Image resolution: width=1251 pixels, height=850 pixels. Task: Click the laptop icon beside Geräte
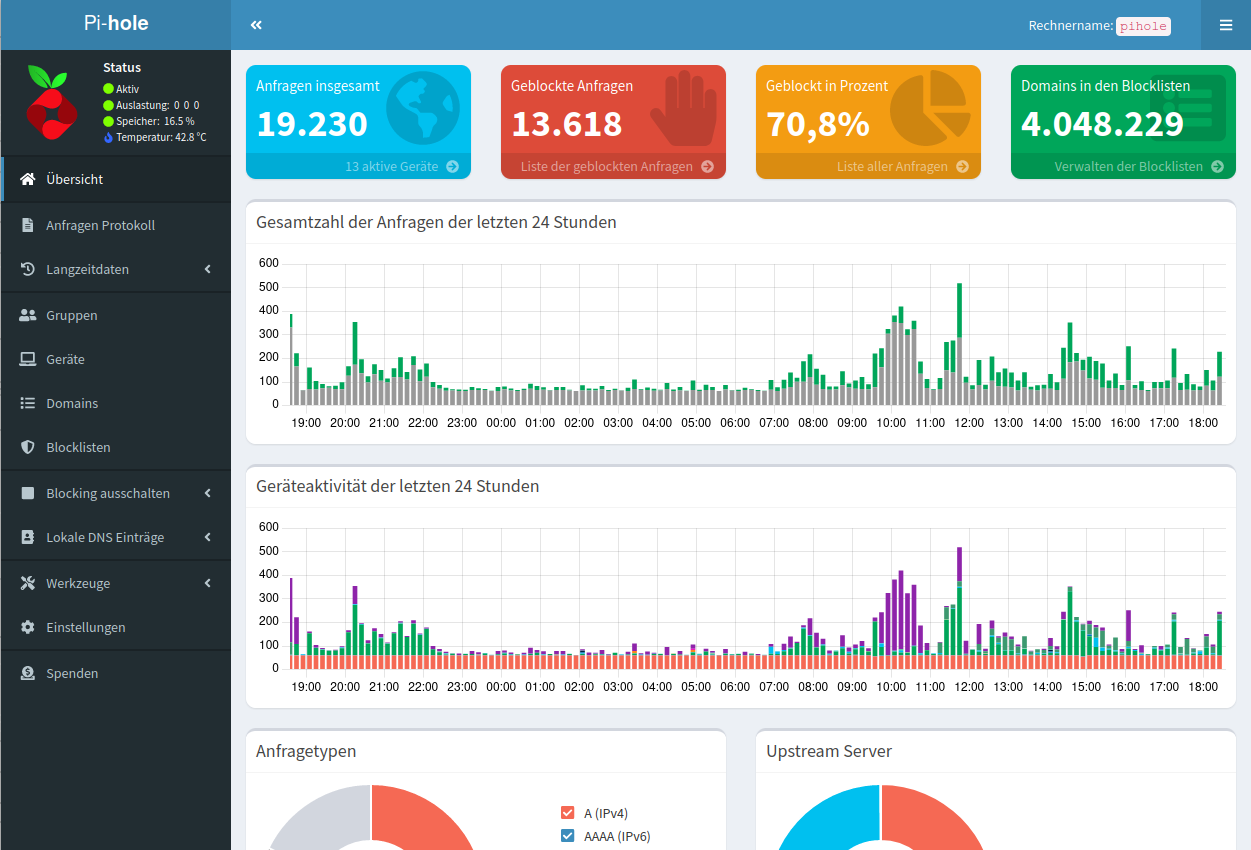pyautogui.click(x=28, y=359)
